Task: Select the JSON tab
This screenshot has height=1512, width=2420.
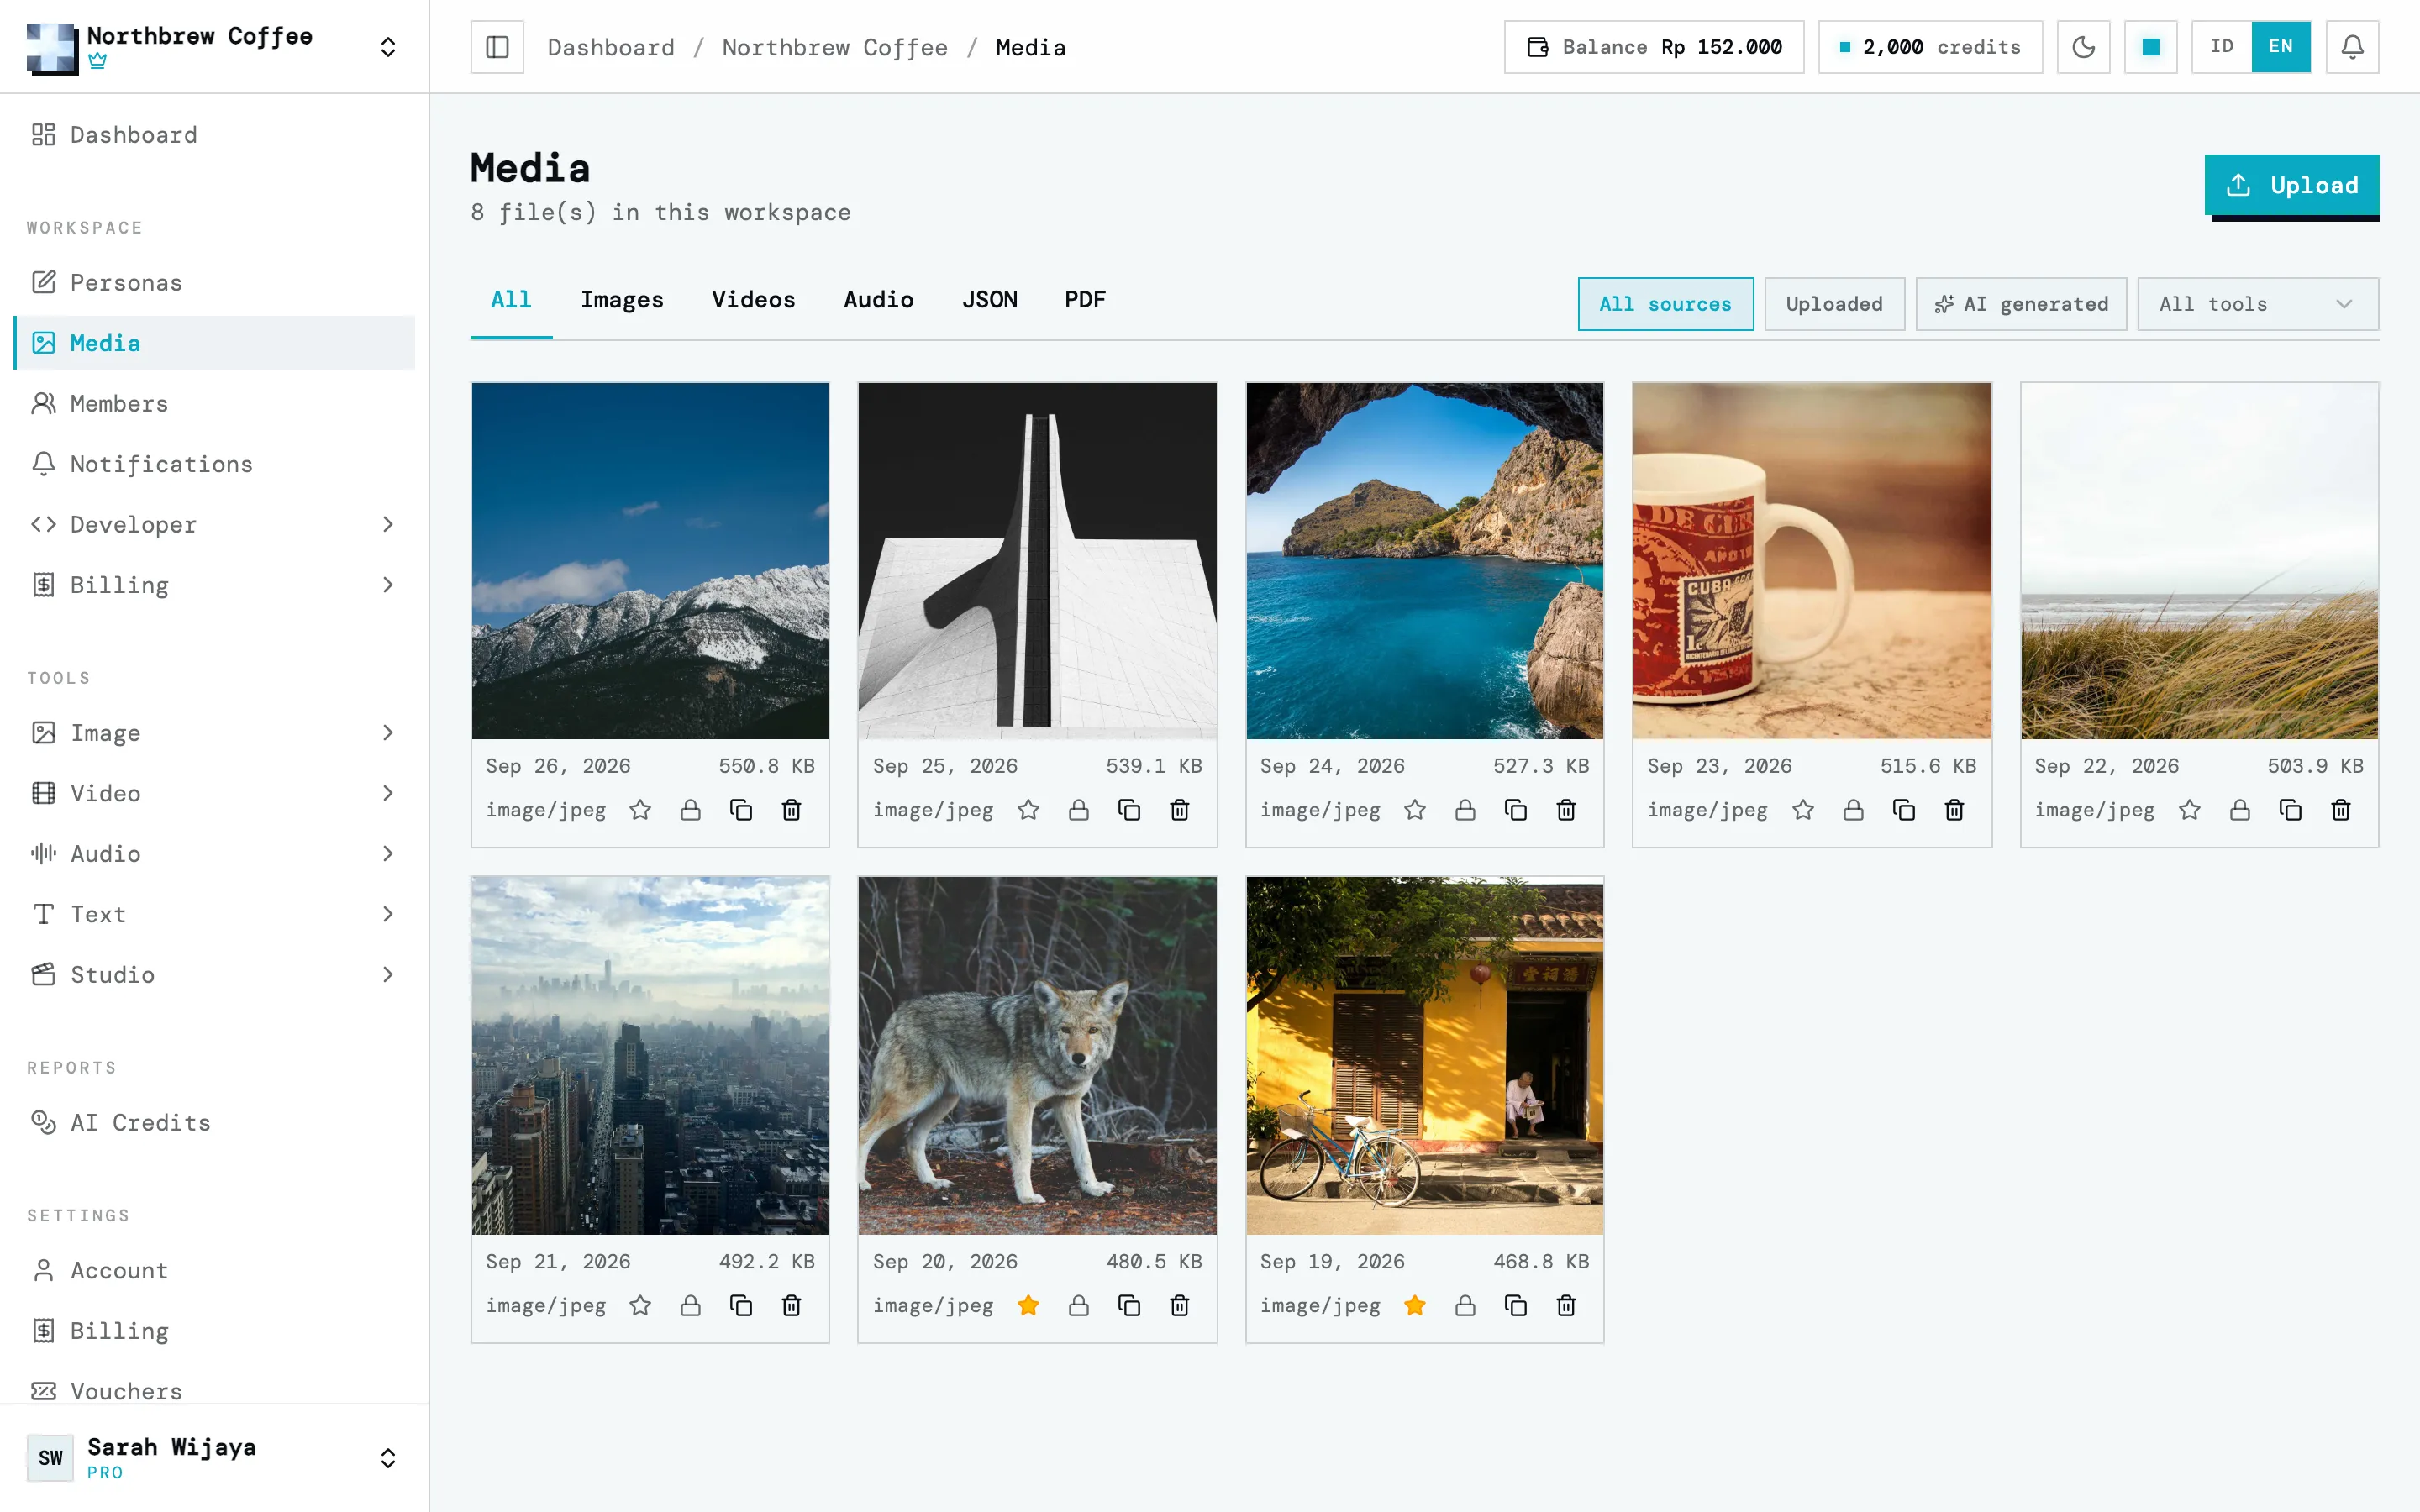Action: (x=989, y=300)
